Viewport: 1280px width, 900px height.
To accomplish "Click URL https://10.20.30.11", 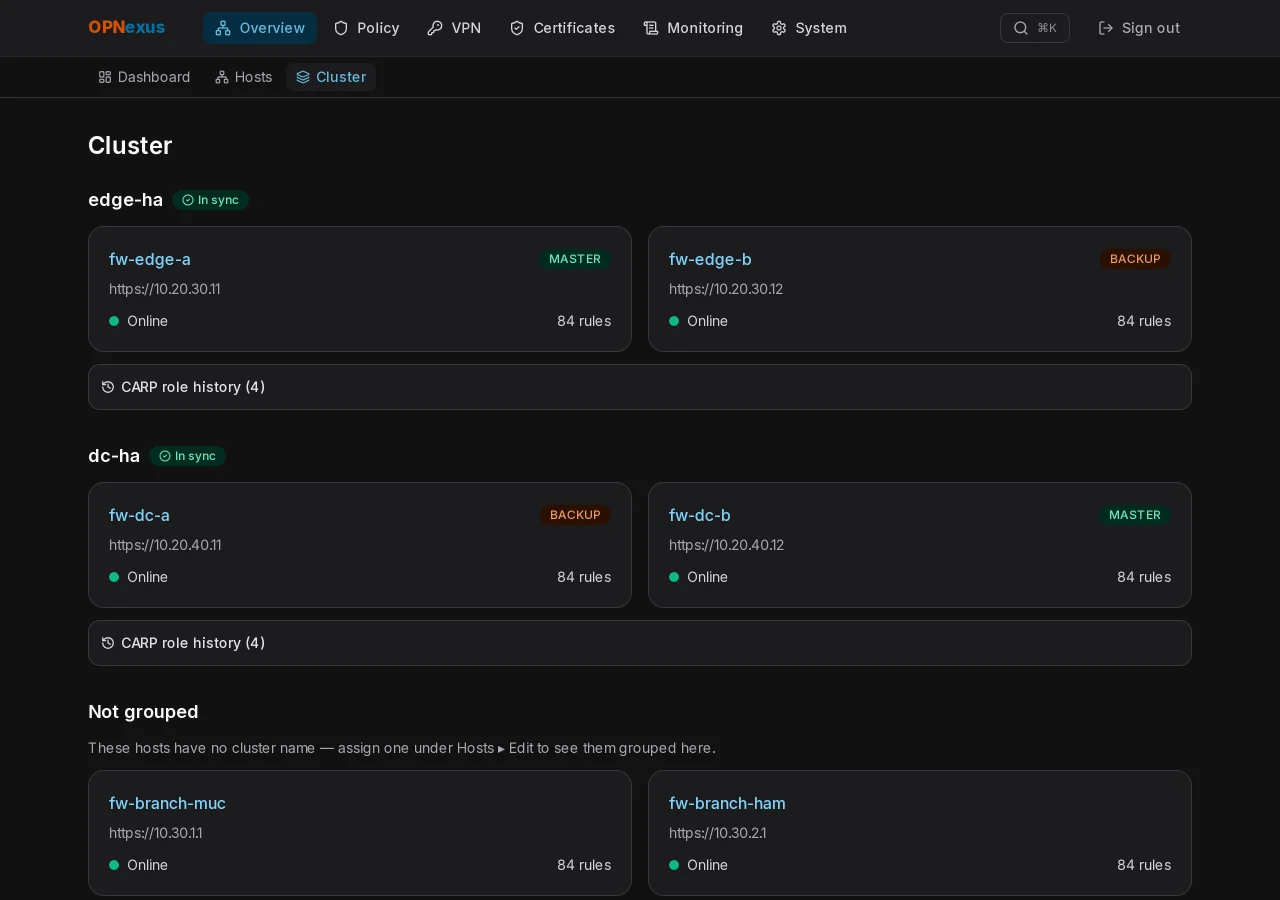I will (x=165, y=289).
